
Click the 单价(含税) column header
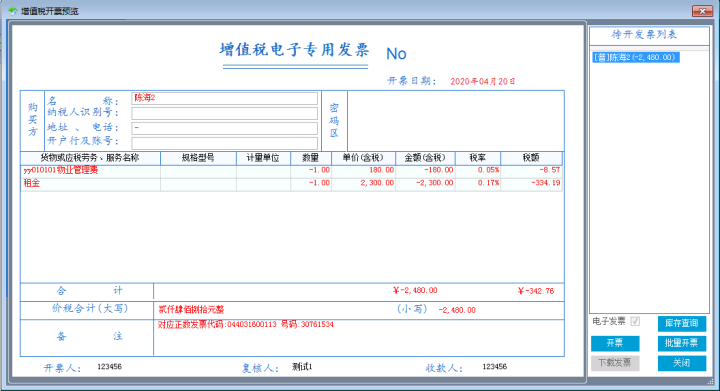click(363, 158)
